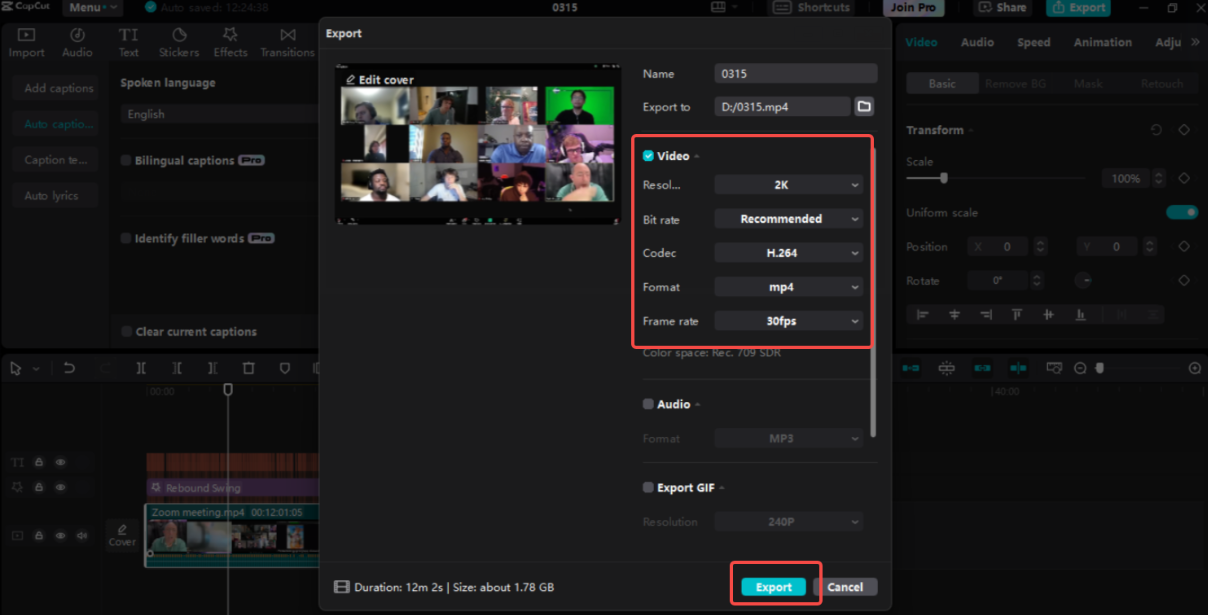Switch to the Remove BG tab
The height and width of the screenshot is (615, 1208).
(1016, 83)
